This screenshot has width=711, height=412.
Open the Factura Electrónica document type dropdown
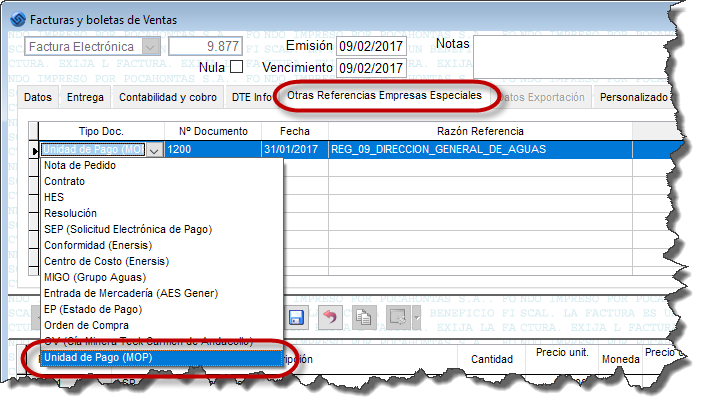click(150, 47)
